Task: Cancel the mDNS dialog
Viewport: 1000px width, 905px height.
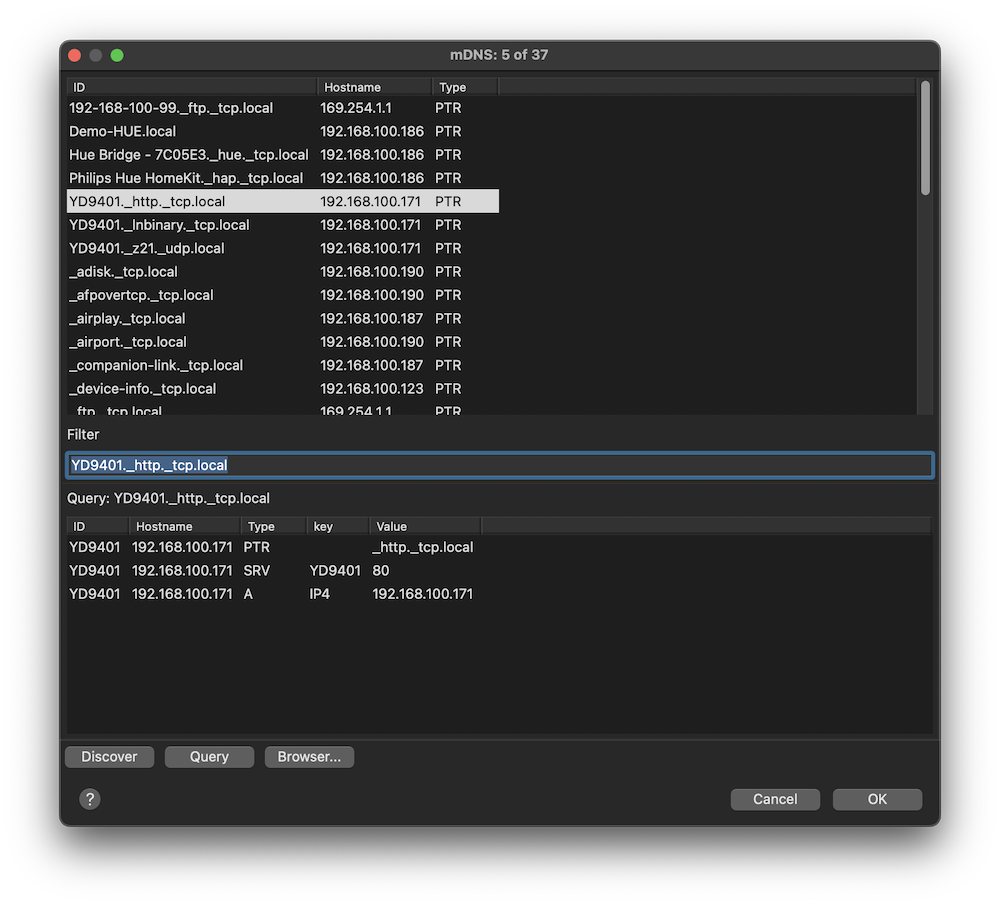Action: pyautogui.click(x=775, y=799)
